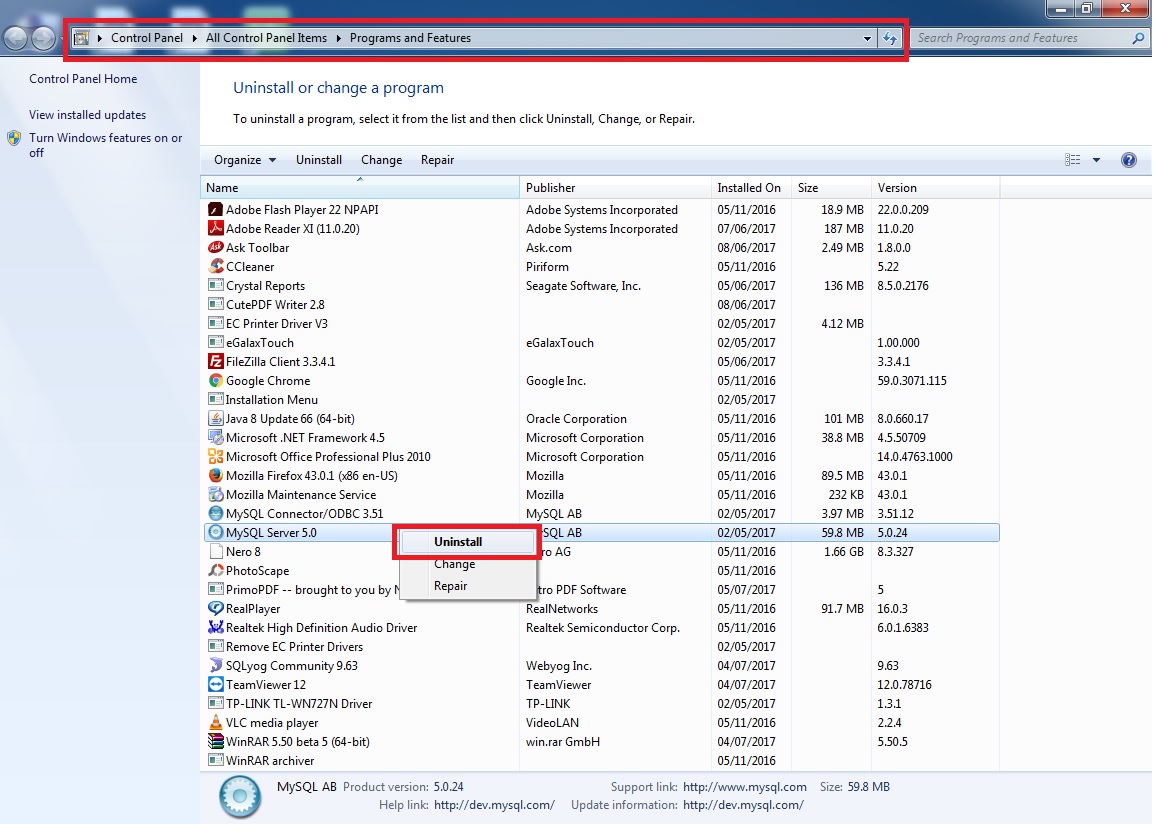Click the VLC media player cone icon
The height and width of the screenshot is (824, 1154).
click(x=216, y=723)
